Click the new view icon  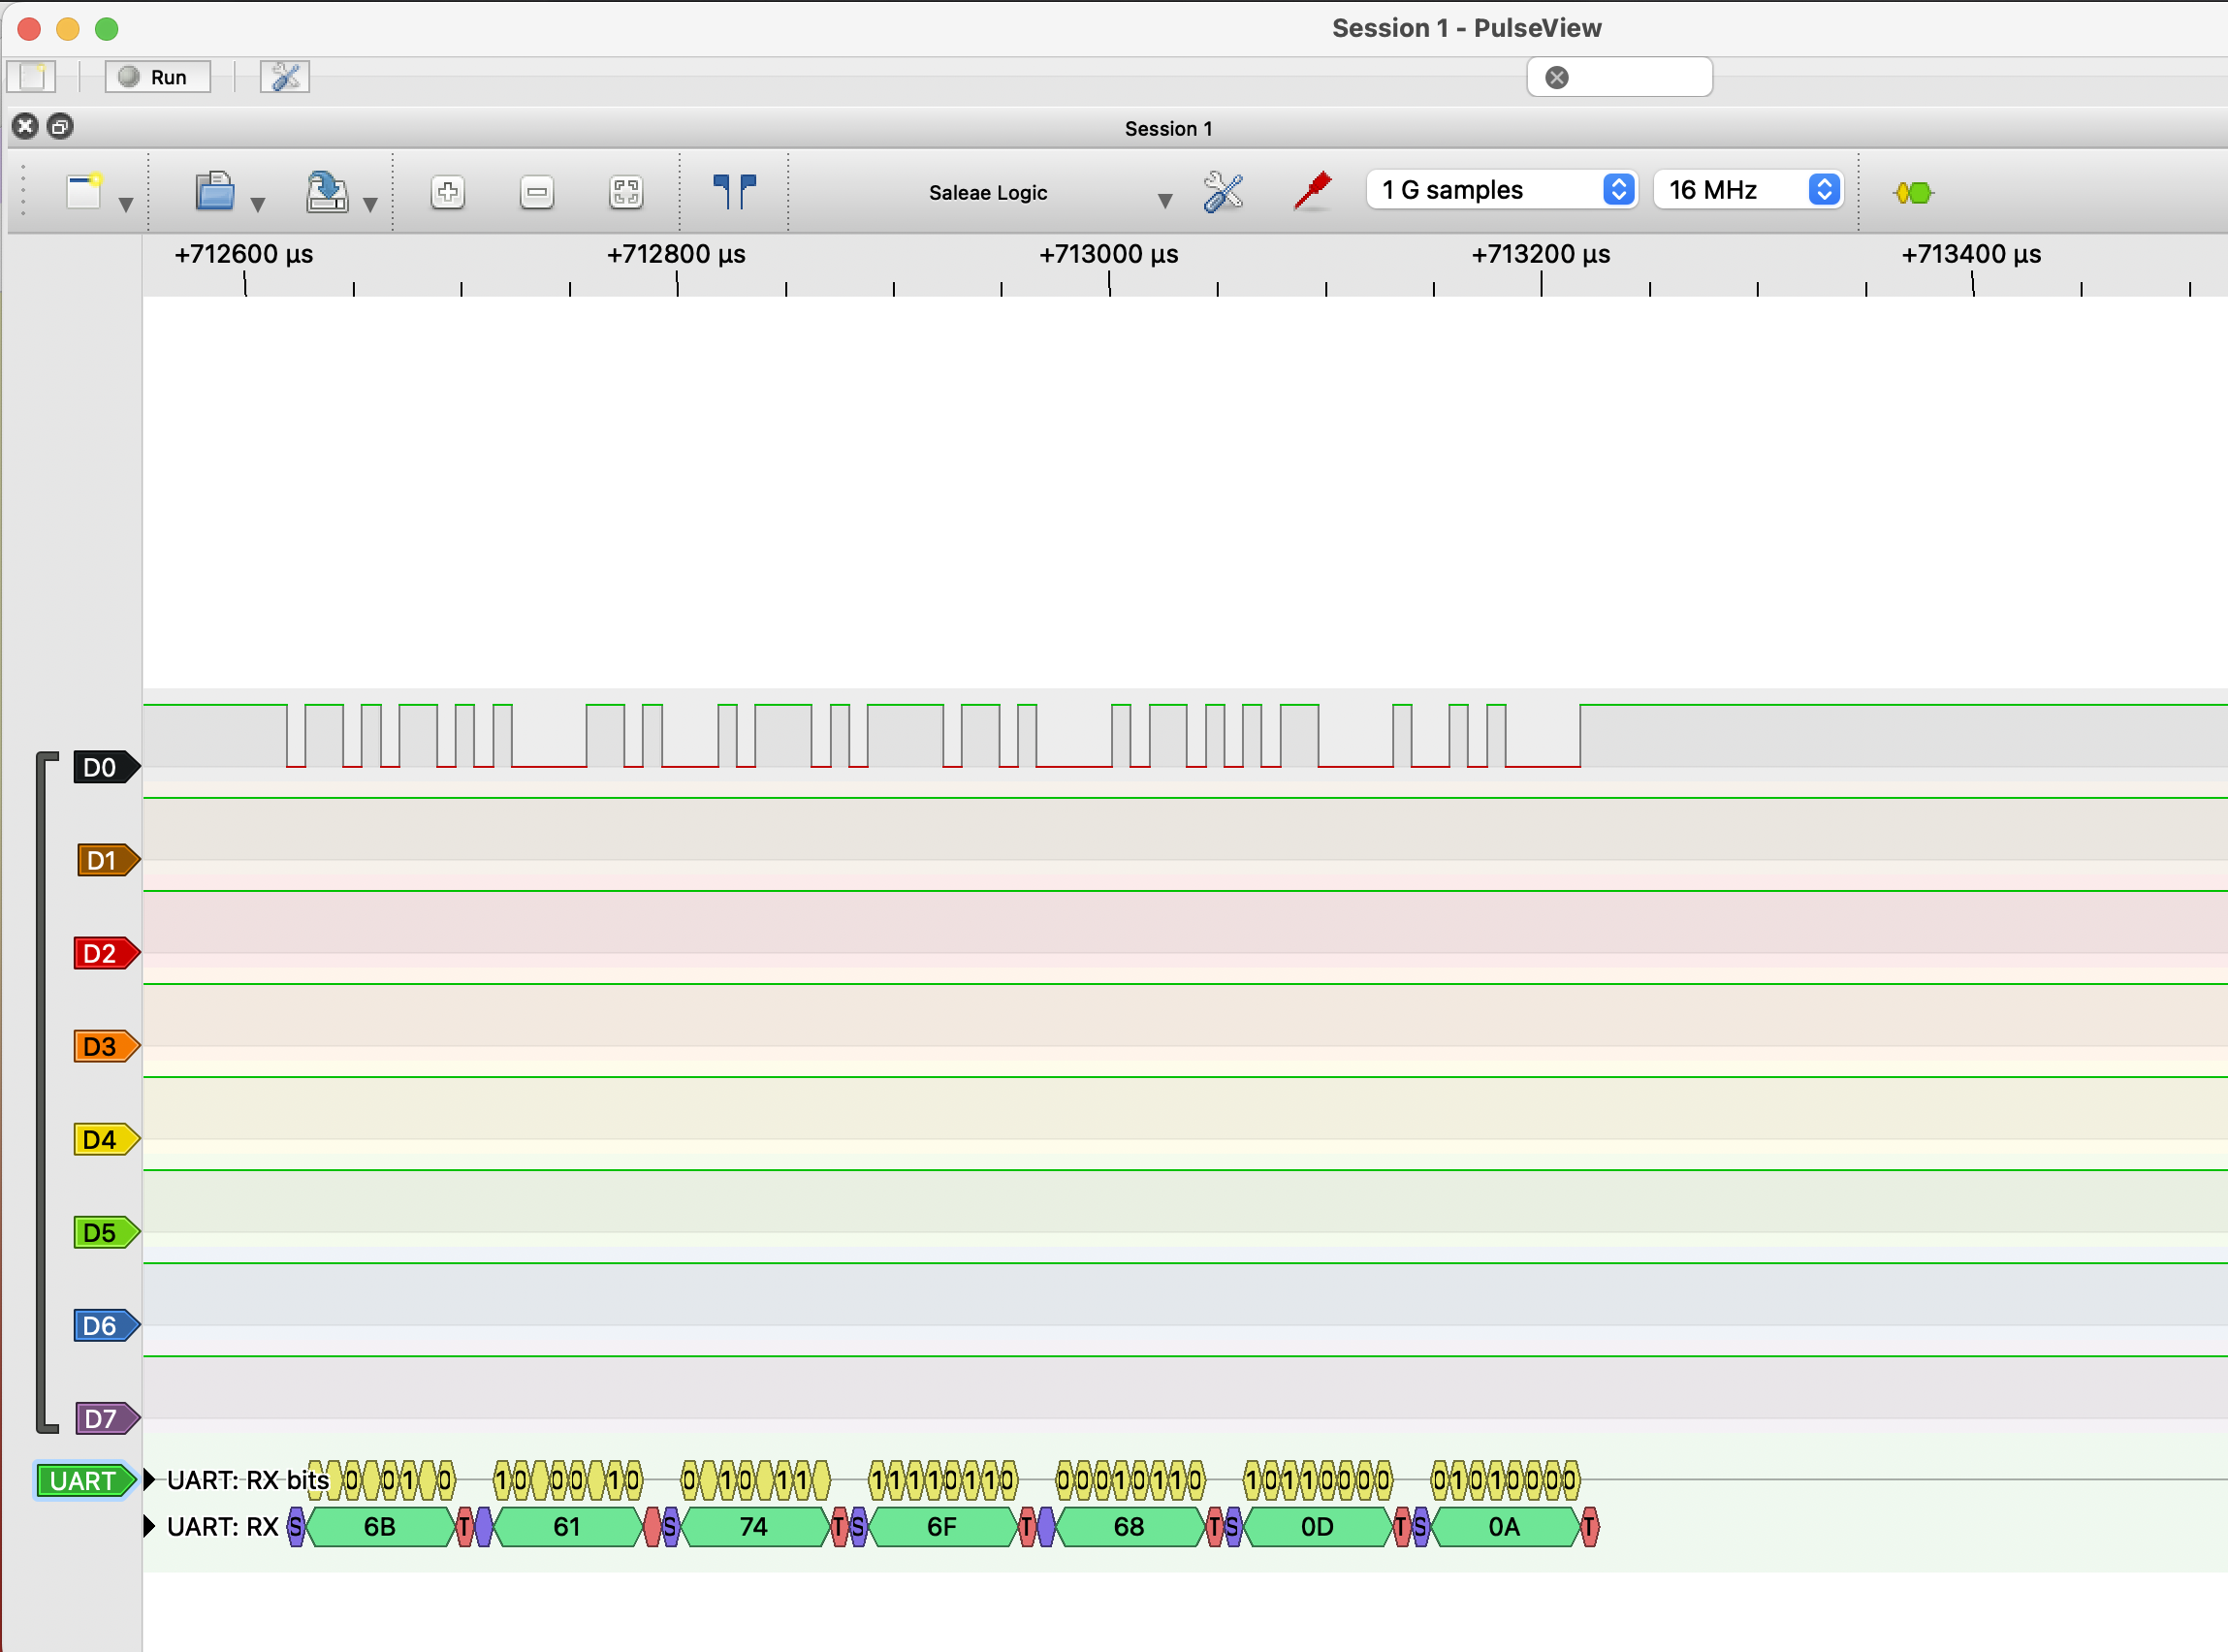84,191
